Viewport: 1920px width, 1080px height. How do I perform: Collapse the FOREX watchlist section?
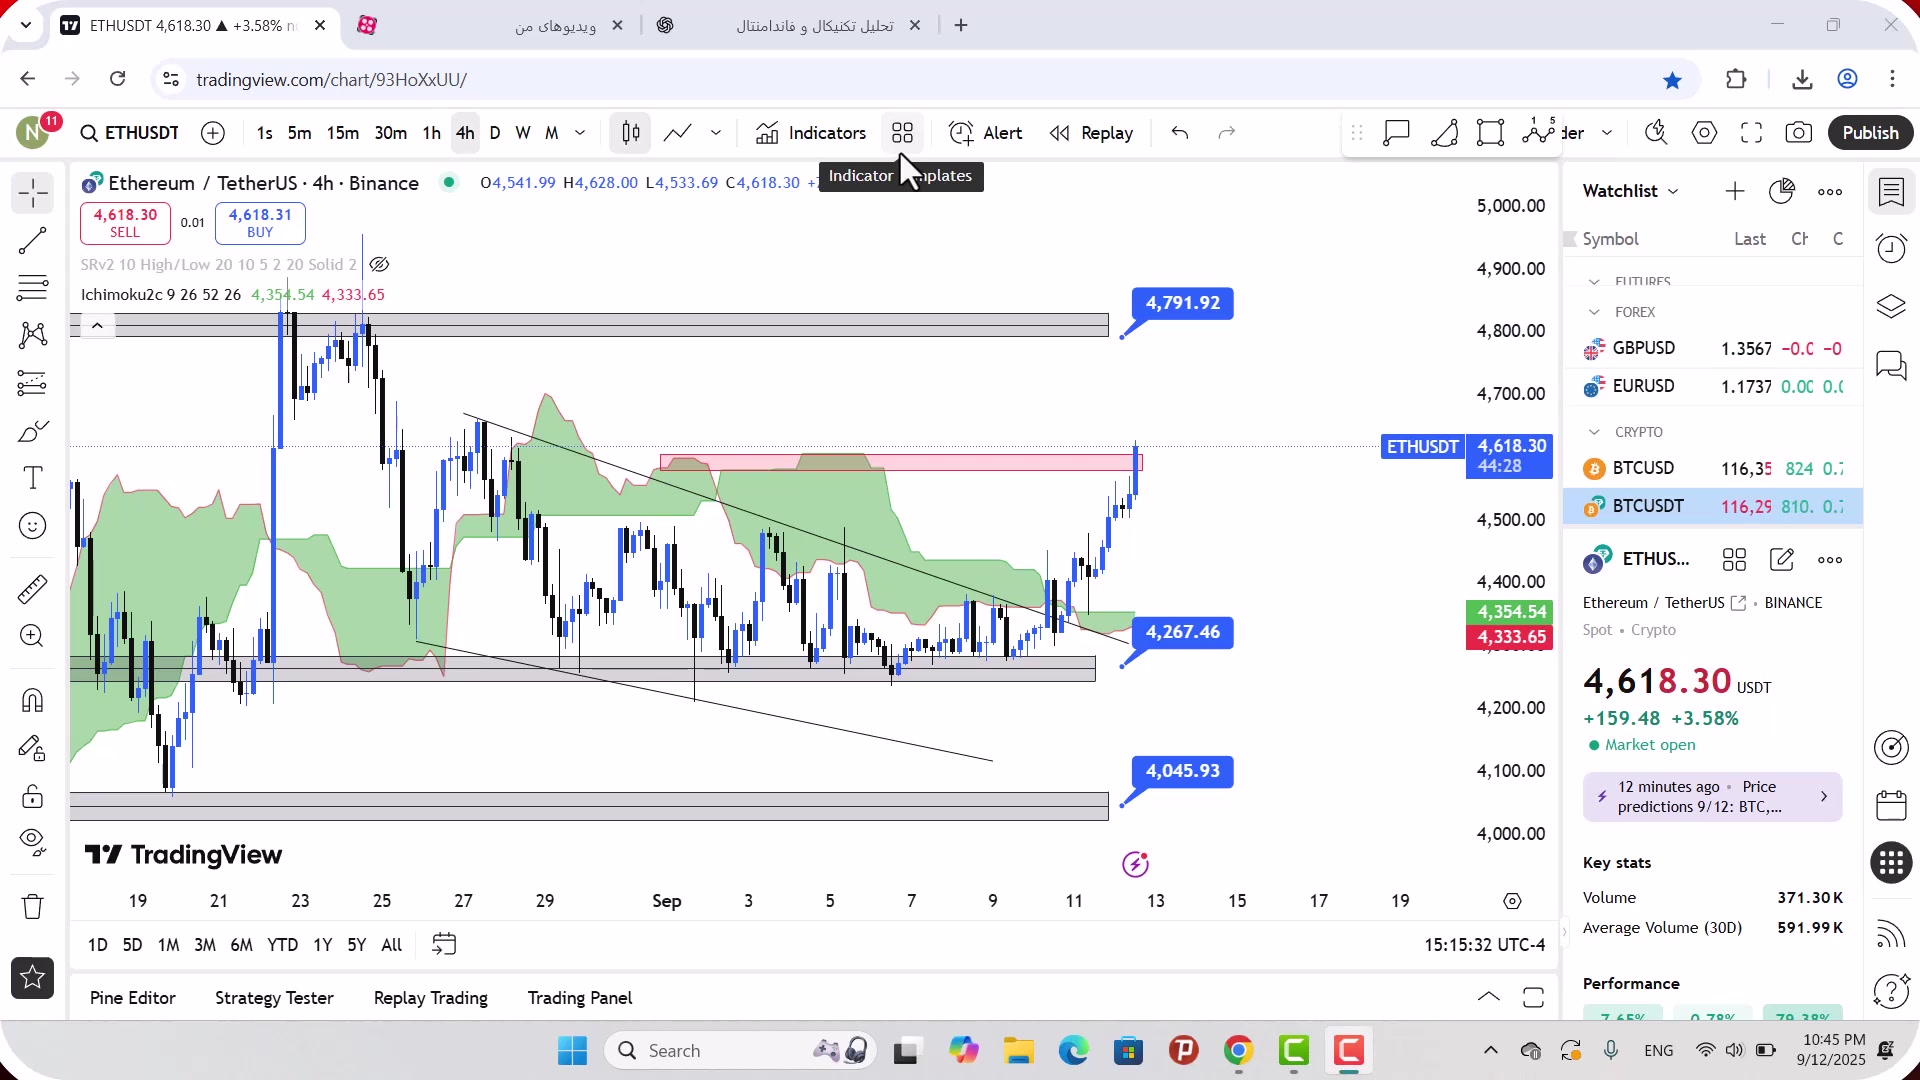click(1594, 312)
